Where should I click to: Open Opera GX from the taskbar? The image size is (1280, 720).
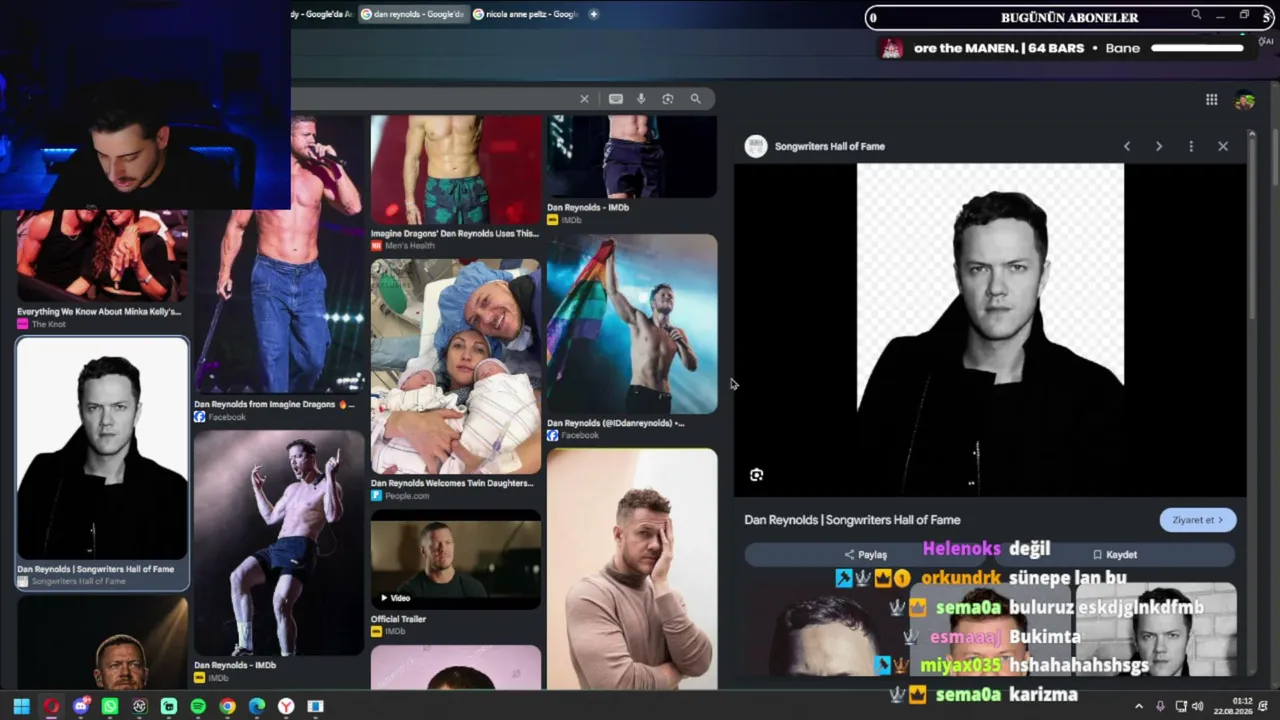click(x=51, y=706)
